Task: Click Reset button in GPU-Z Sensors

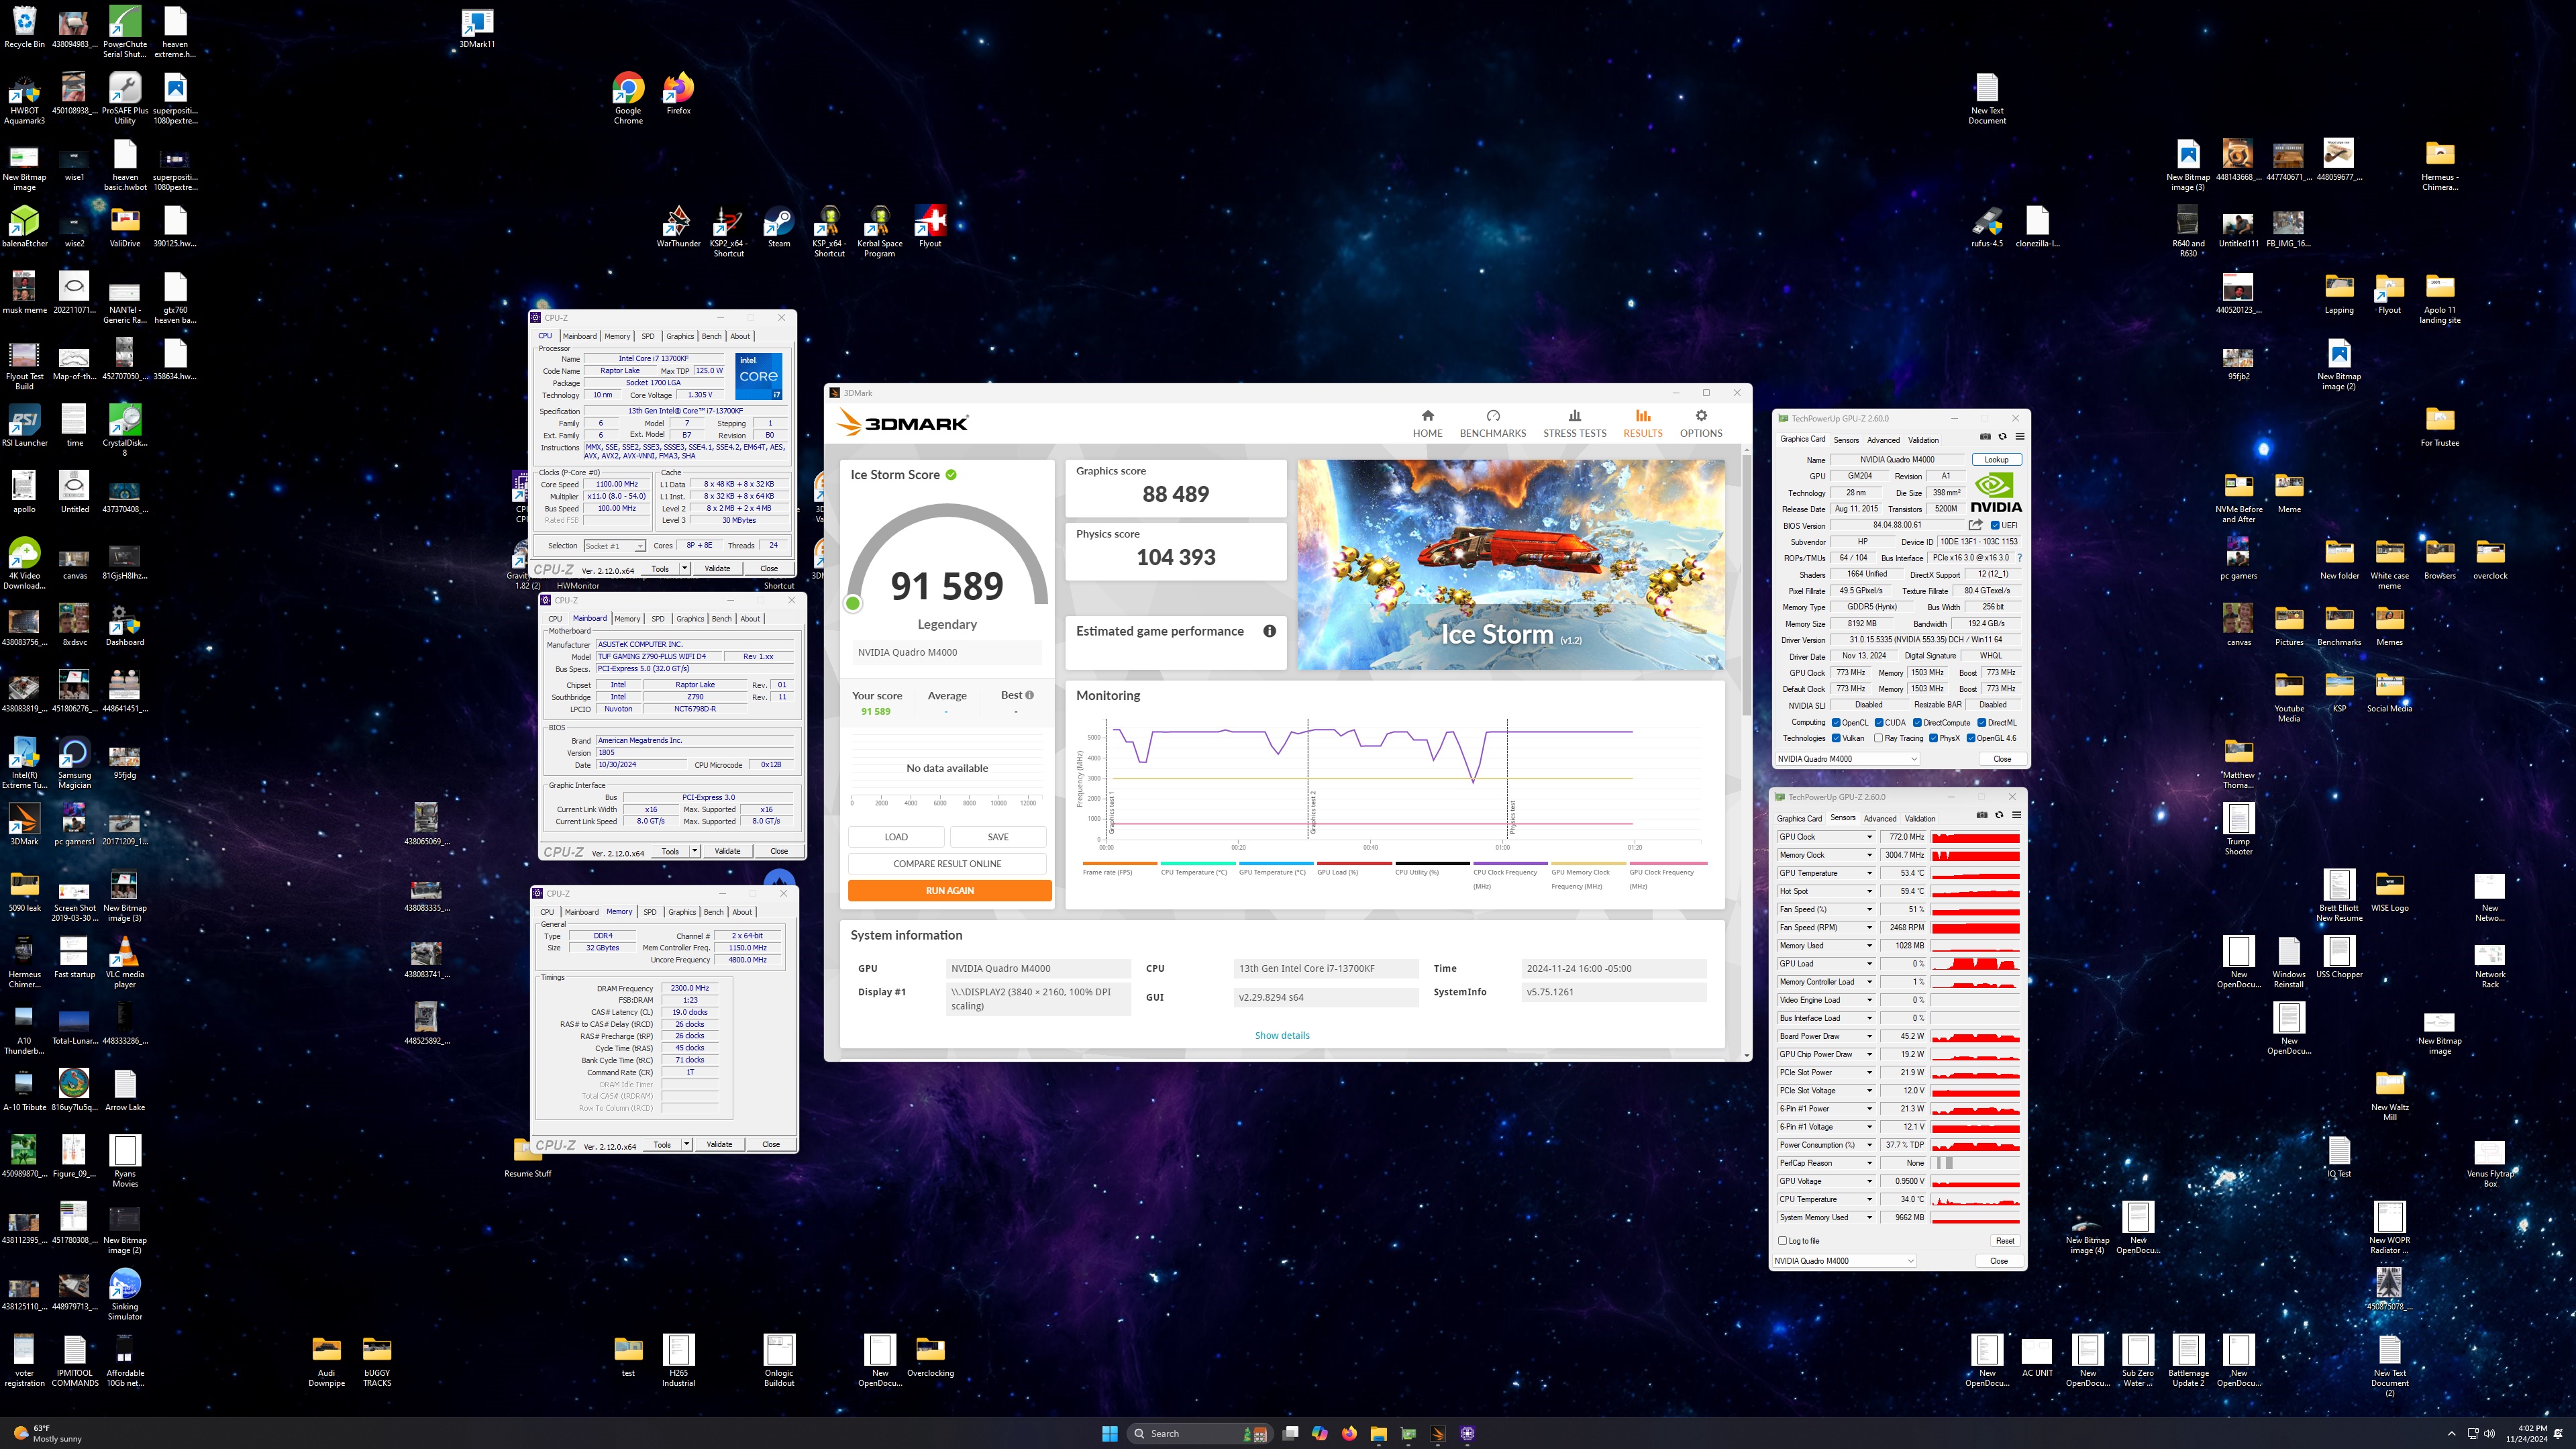Action: pos(2004,1240)
